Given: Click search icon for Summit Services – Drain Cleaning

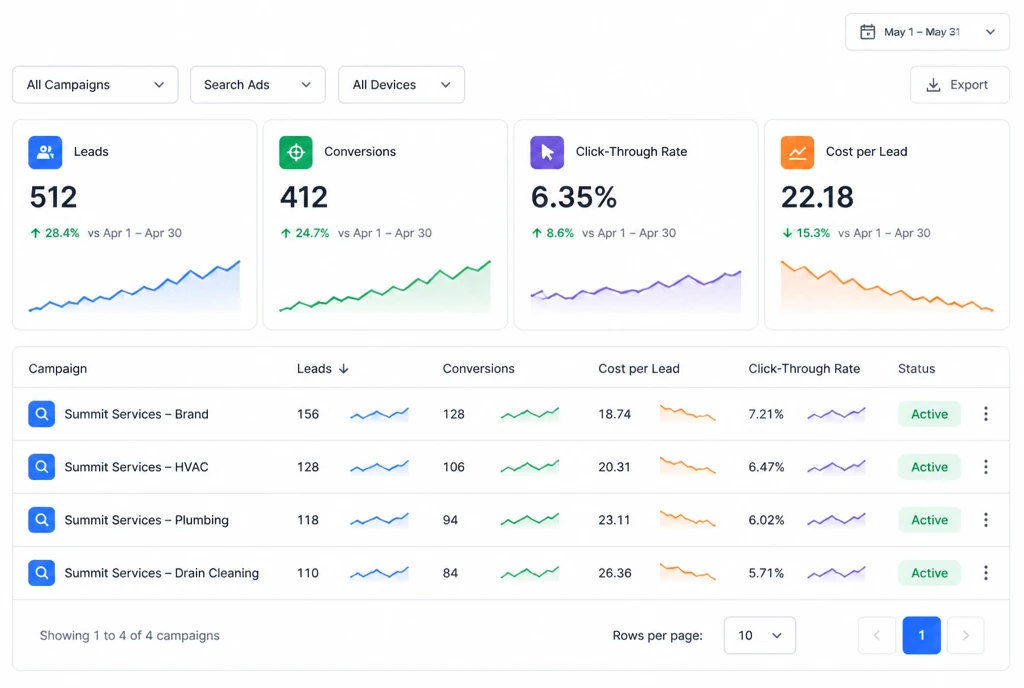Looking at the screenshot, I should (41, 572).
